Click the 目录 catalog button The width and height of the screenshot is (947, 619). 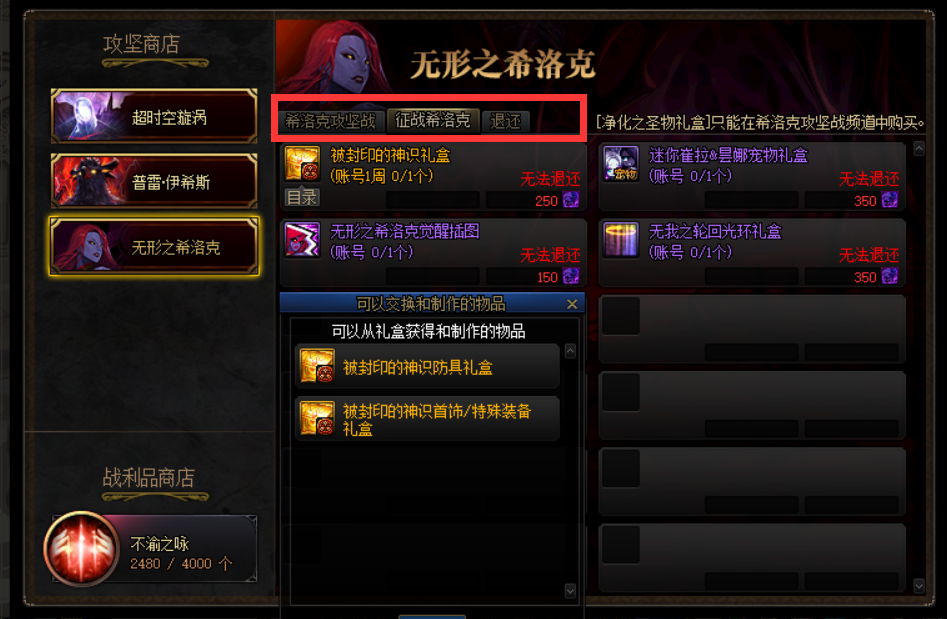[302, 197]
